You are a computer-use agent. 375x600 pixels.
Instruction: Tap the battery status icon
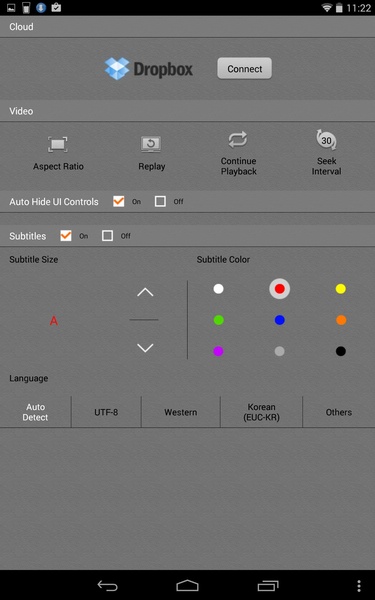[339, 8]
